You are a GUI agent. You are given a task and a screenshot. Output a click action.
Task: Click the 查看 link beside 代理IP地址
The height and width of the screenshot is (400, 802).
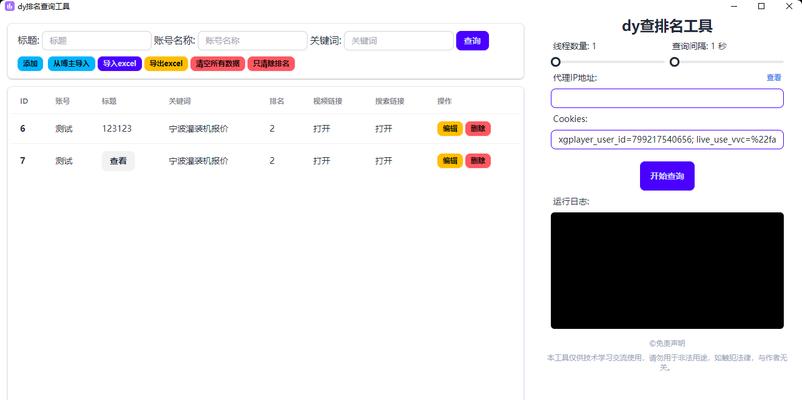point(774,78)
